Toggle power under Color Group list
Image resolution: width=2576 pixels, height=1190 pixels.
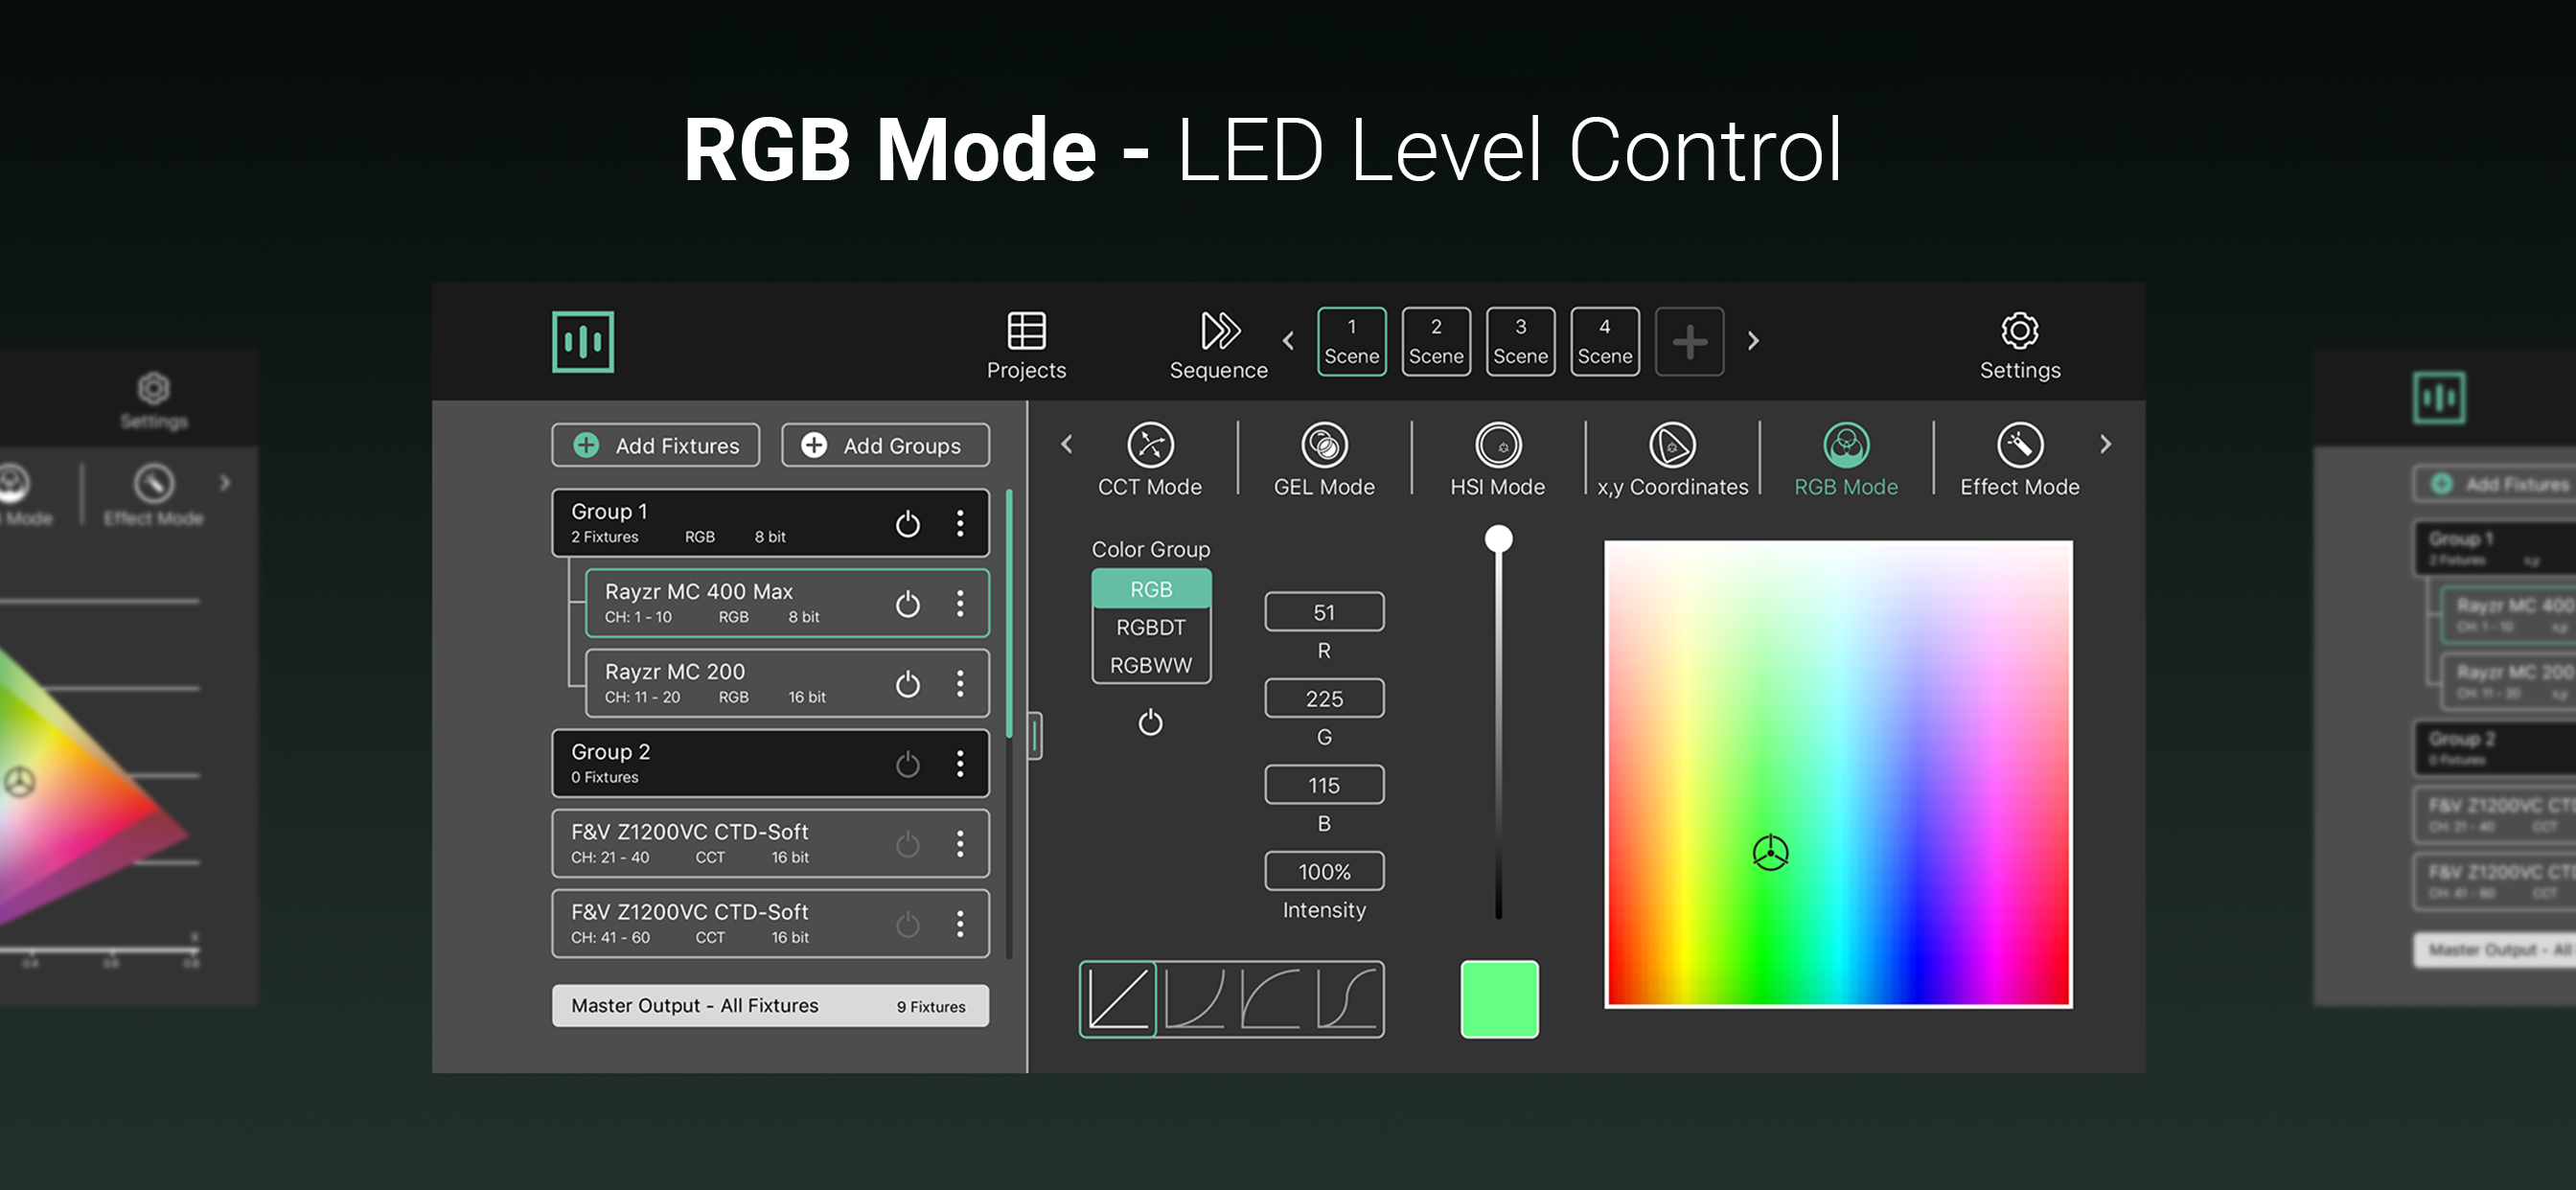tap(1150, 721)
